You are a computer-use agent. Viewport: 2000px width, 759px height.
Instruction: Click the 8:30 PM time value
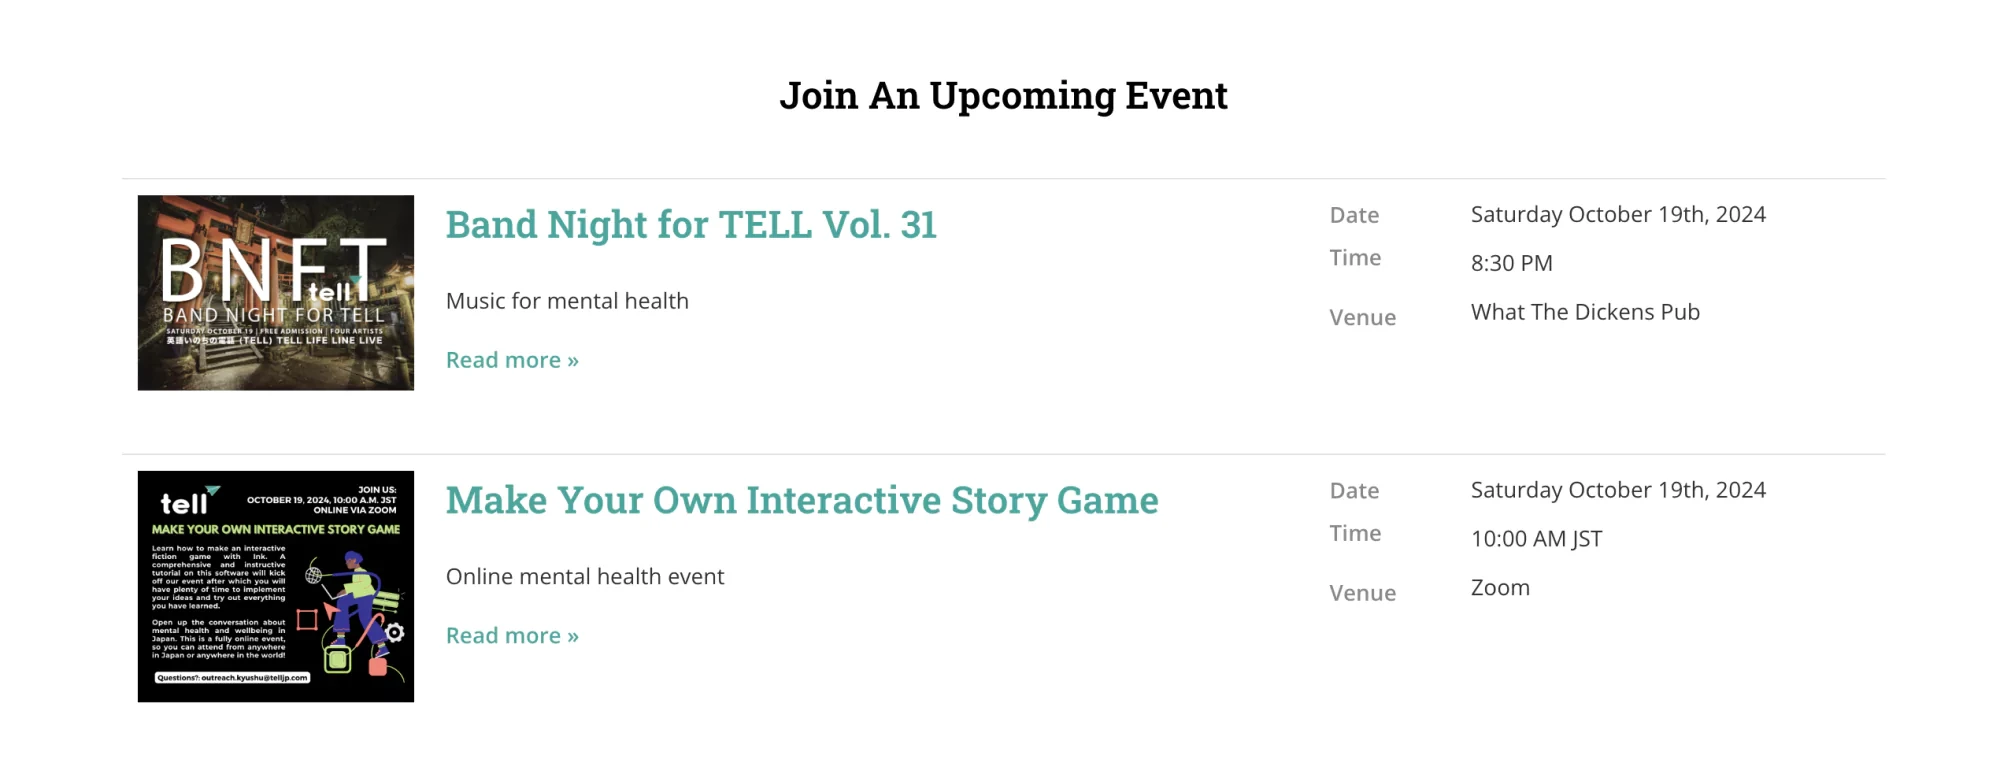1511,263
